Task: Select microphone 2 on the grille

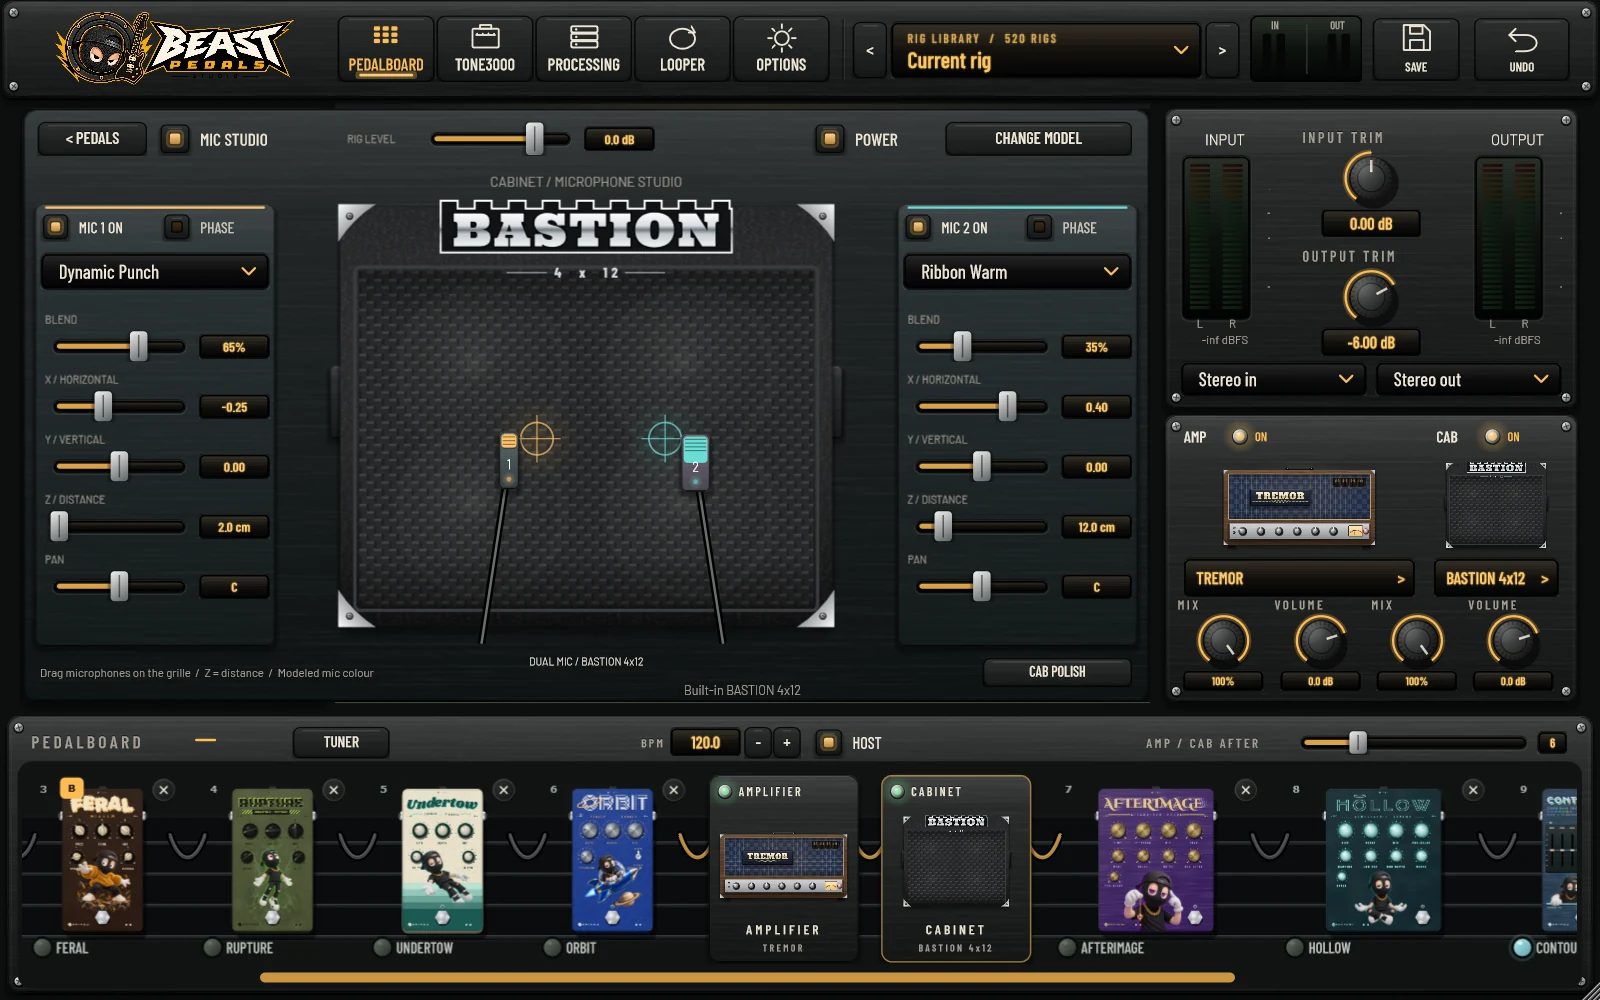Action: pos(696,463)
